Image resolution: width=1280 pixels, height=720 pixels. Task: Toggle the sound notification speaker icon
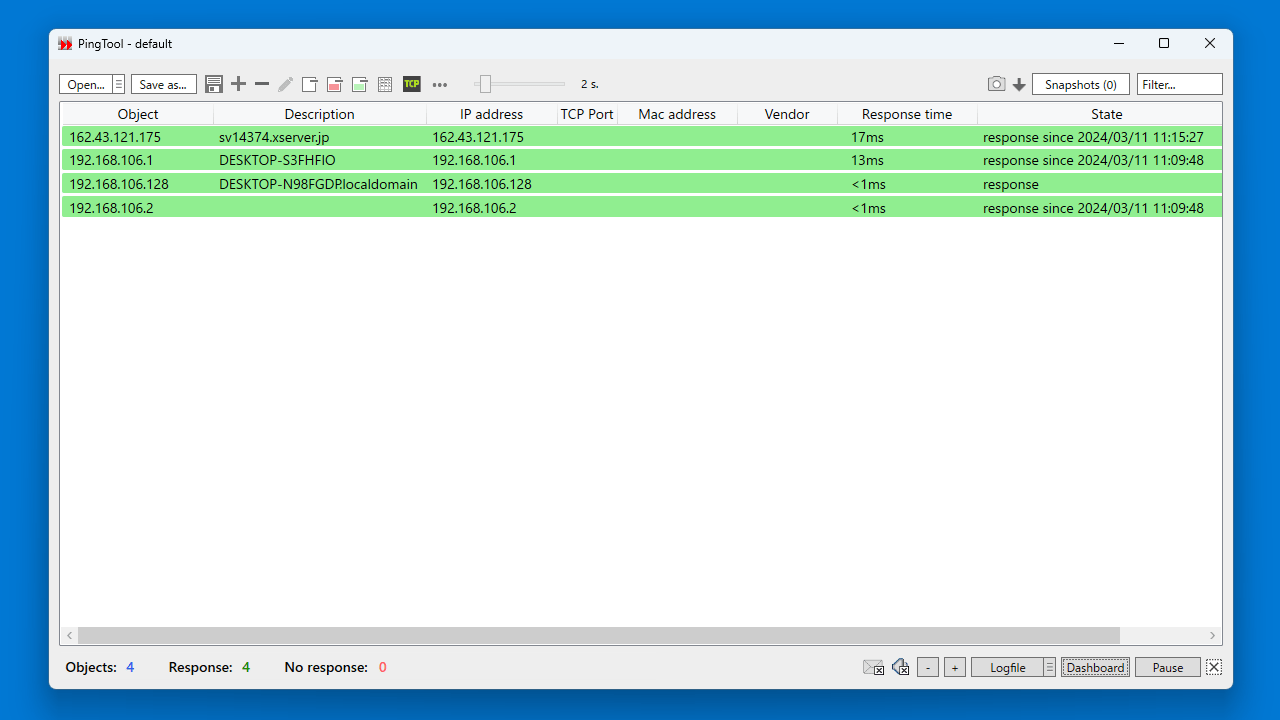901,667
